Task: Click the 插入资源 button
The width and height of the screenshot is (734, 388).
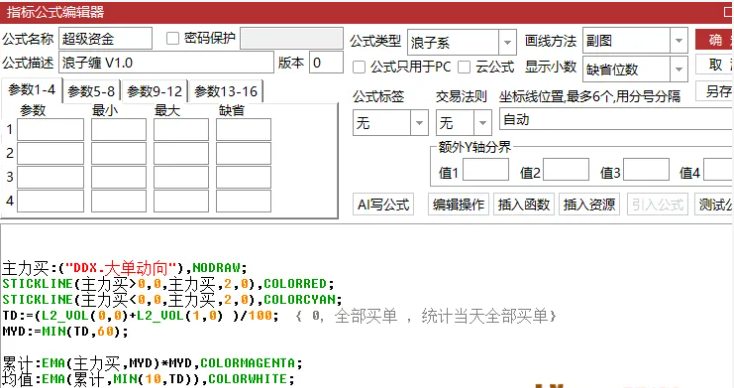Action: pyautogui.click(x=589, y=205)
